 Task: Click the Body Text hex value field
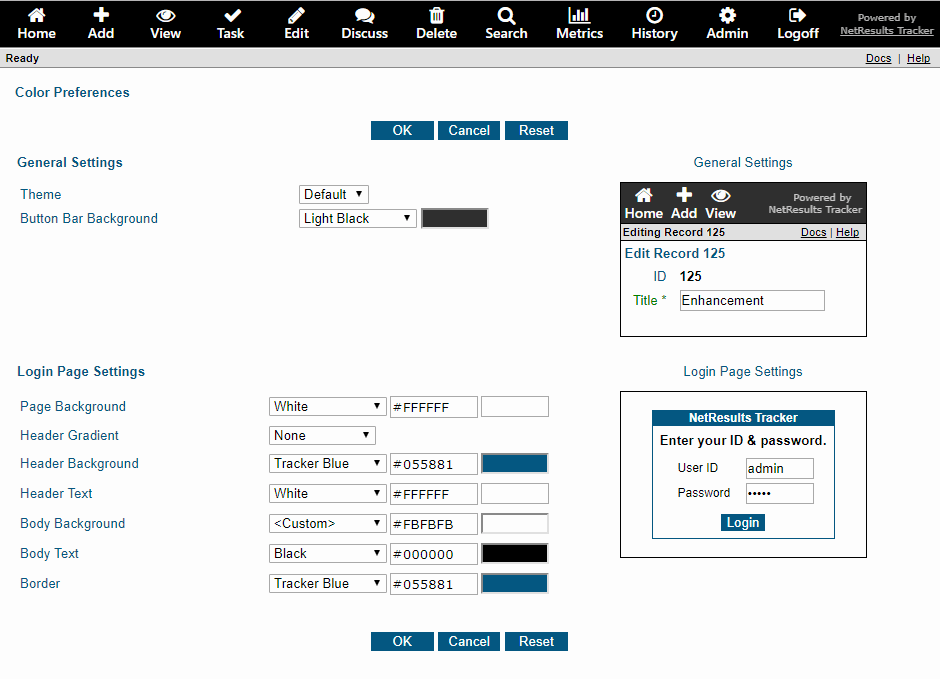click(x=434, y=554)
